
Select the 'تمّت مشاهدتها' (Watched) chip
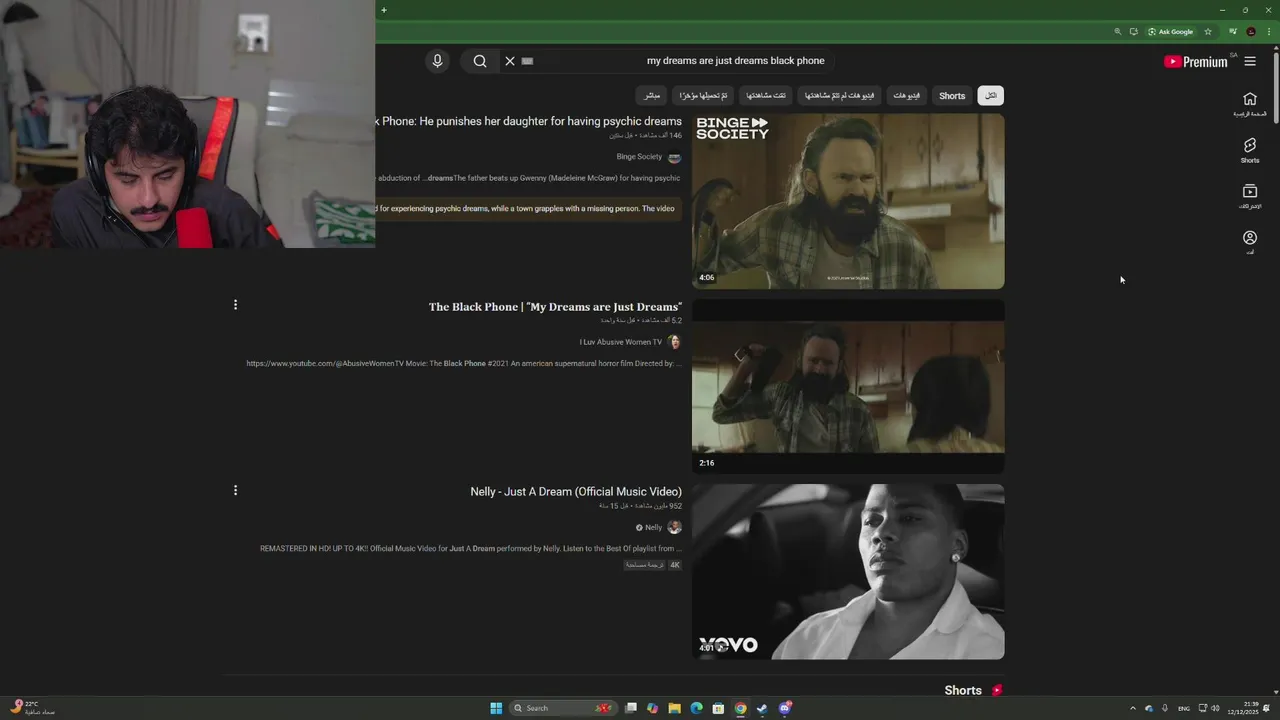(766, 96)
